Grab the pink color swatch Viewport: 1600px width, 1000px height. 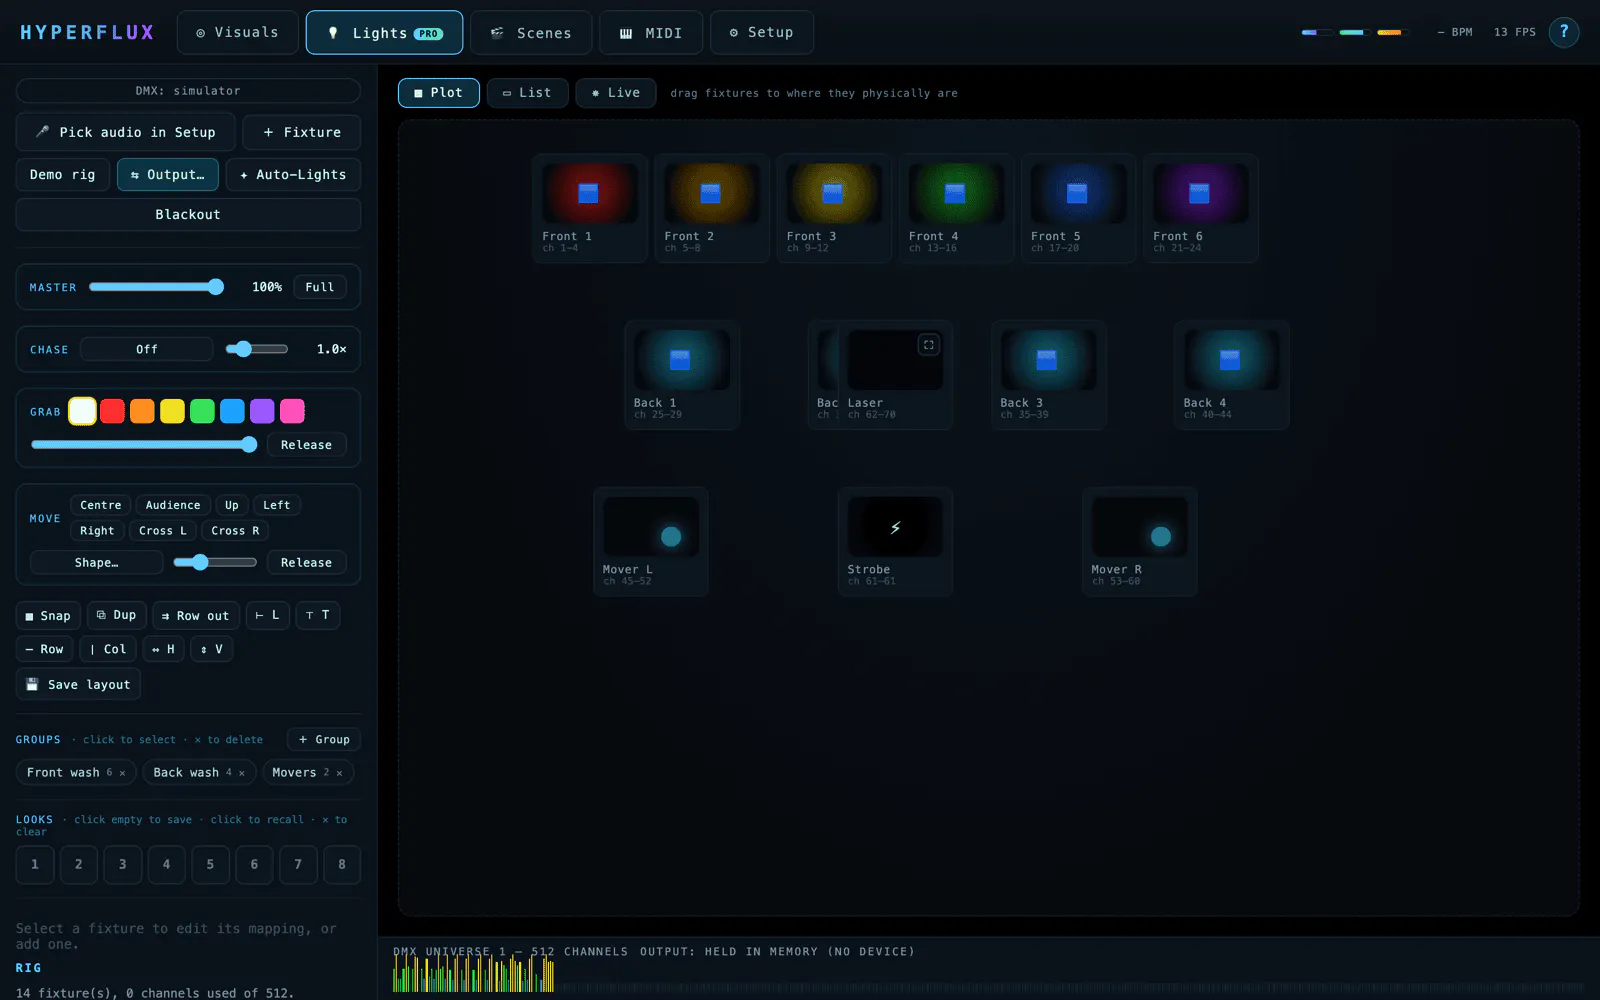point(292,411)
